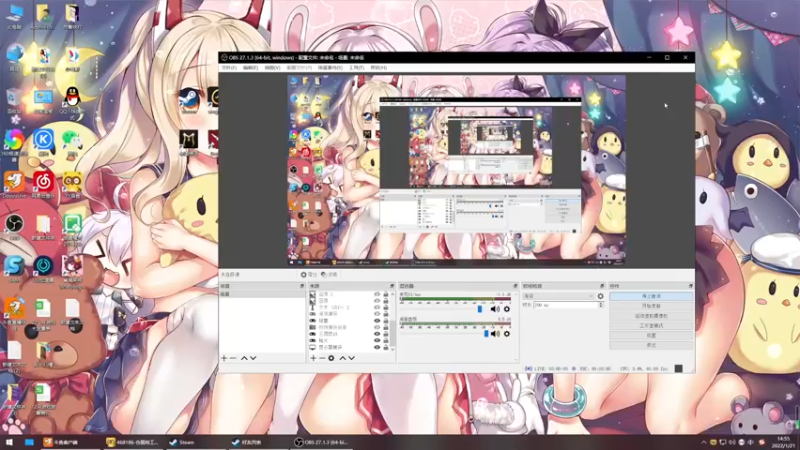800x450 pixels.
Task: Open Steam shortcut on the desktop
Action: [x=189, y=101]
